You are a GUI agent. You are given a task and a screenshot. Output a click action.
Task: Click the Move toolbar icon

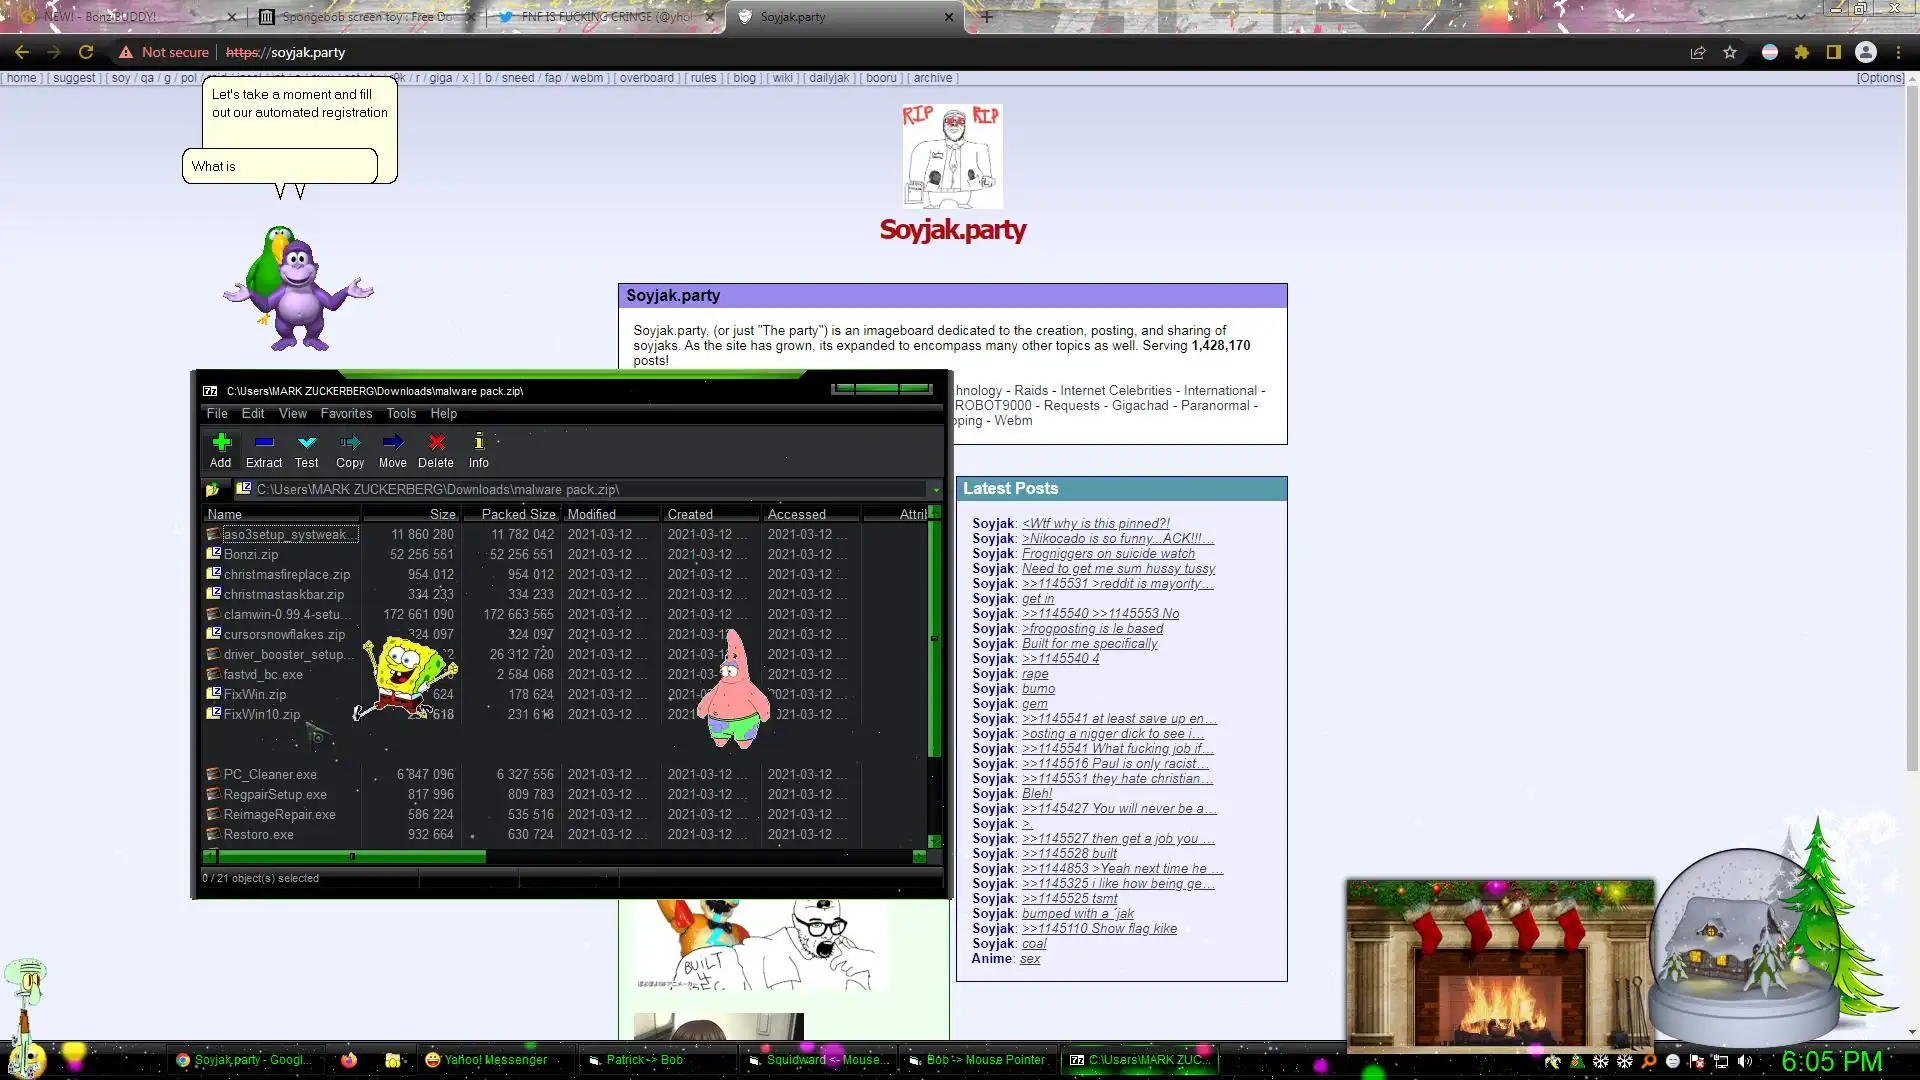pos(392,449)
